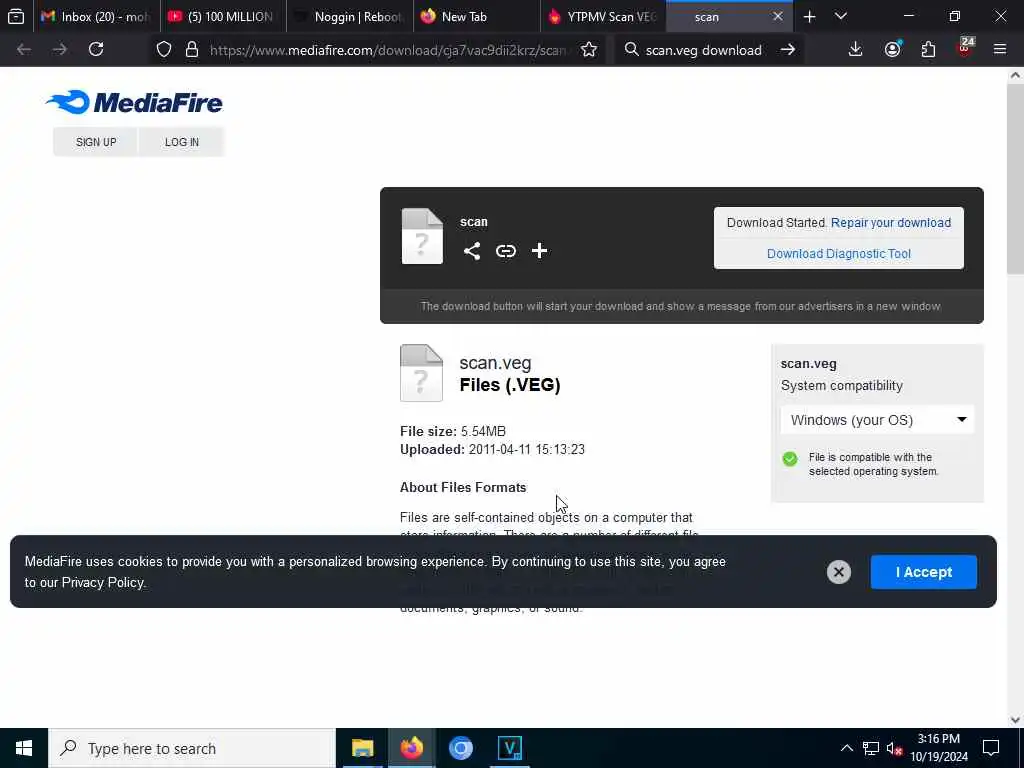Open the Firefox downloads panel

856,49
